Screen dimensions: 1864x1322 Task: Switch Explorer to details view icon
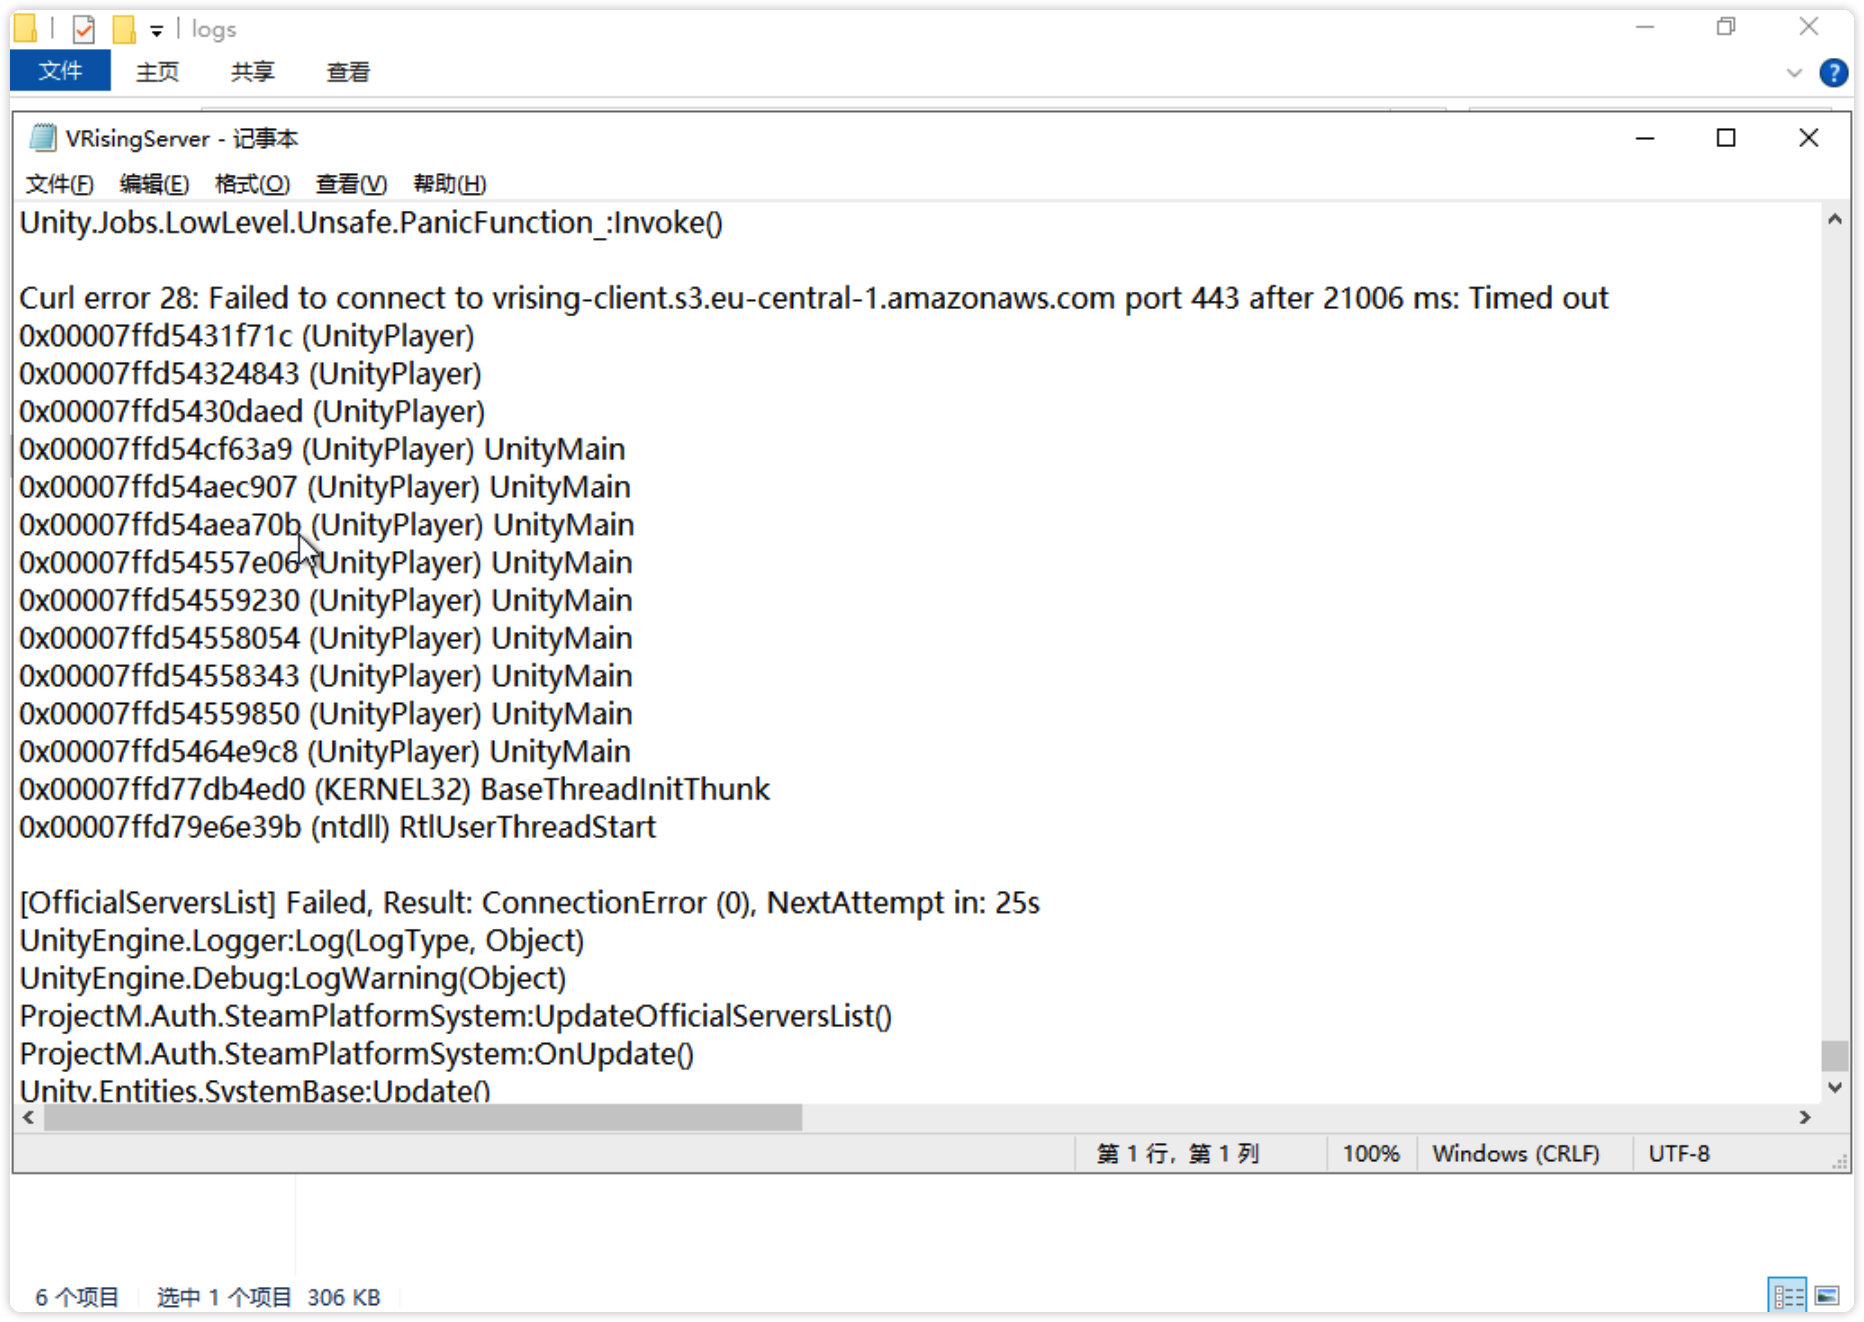(1787, 1296)
